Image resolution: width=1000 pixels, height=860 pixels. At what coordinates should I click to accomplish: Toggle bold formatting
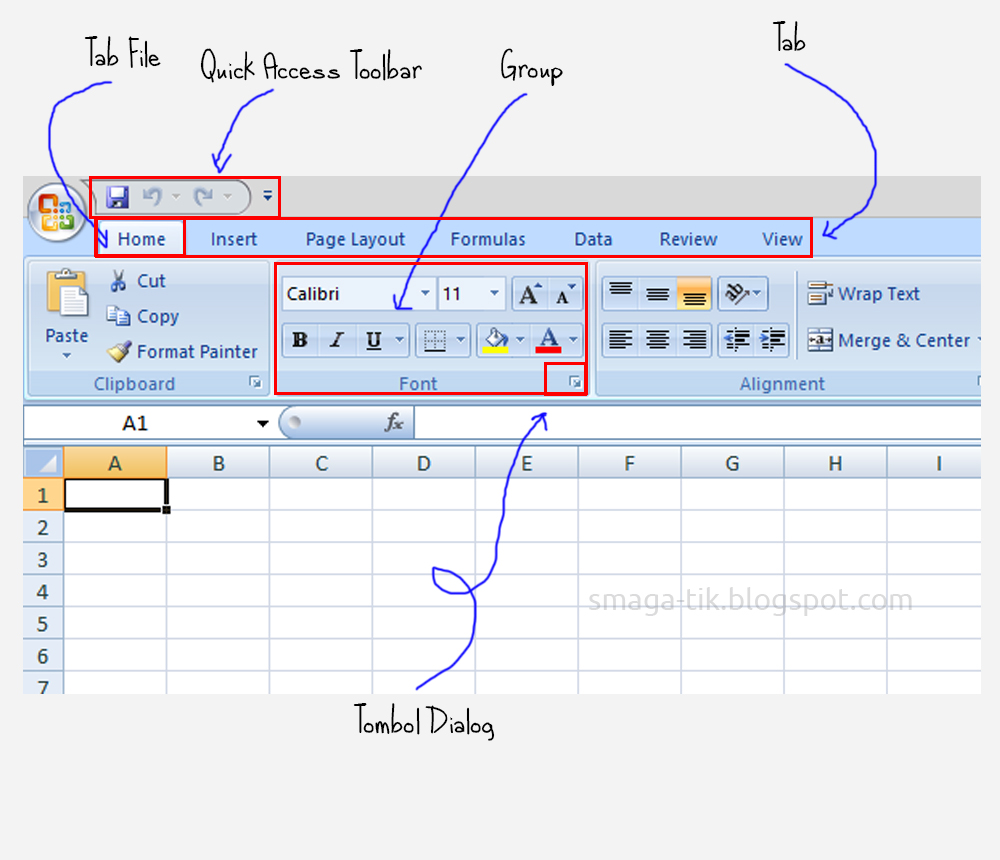tap(299, 340)
